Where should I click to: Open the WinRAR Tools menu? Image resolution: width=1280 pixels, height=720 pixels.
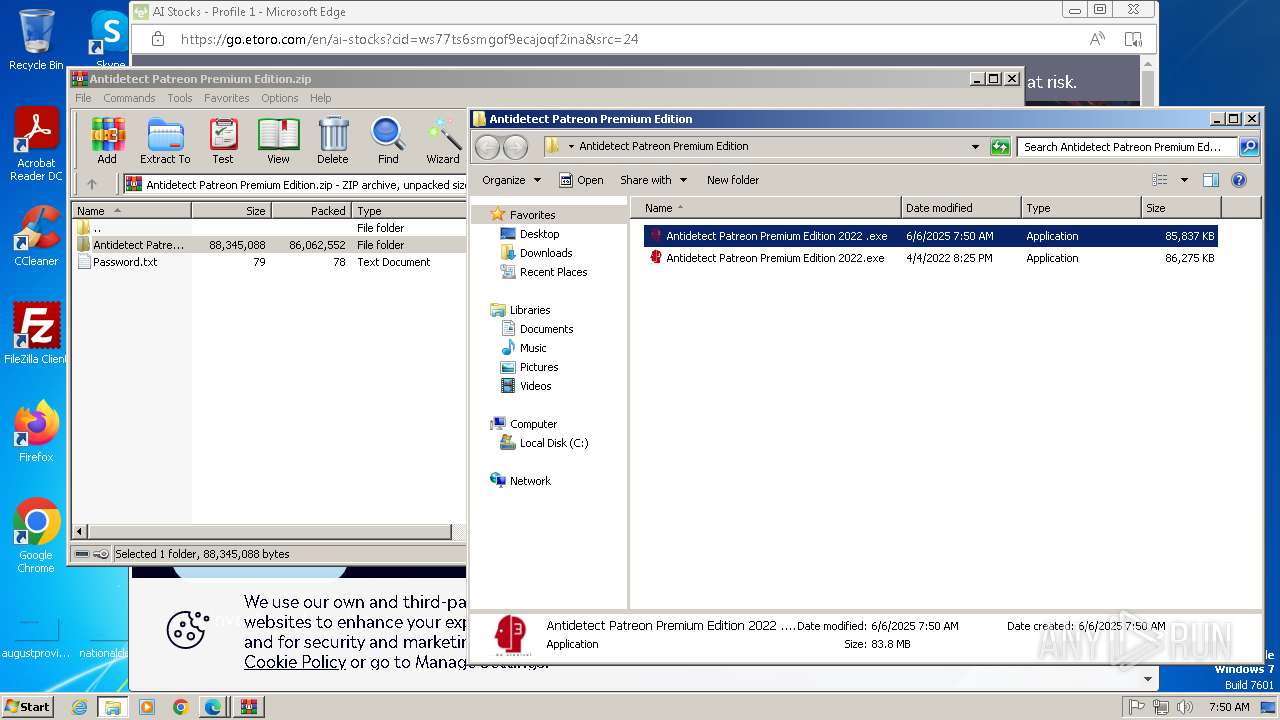click(x=180, y=98)
